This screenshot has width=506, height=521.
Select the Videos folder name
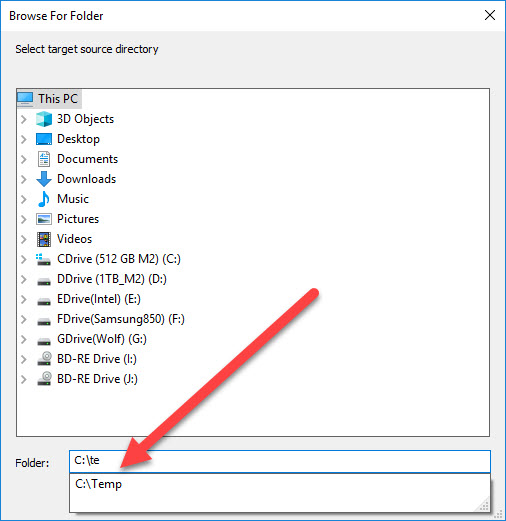(75, 239)
